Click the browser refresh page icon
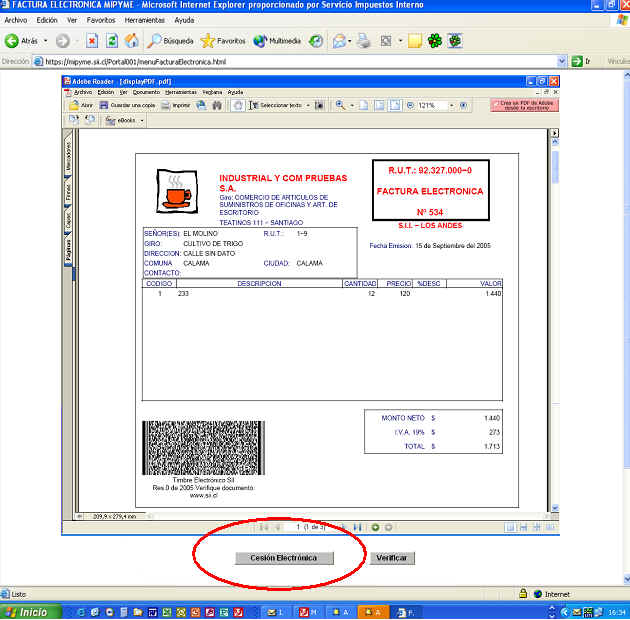This screenshot has width=630, height=620. click(112, 41)
